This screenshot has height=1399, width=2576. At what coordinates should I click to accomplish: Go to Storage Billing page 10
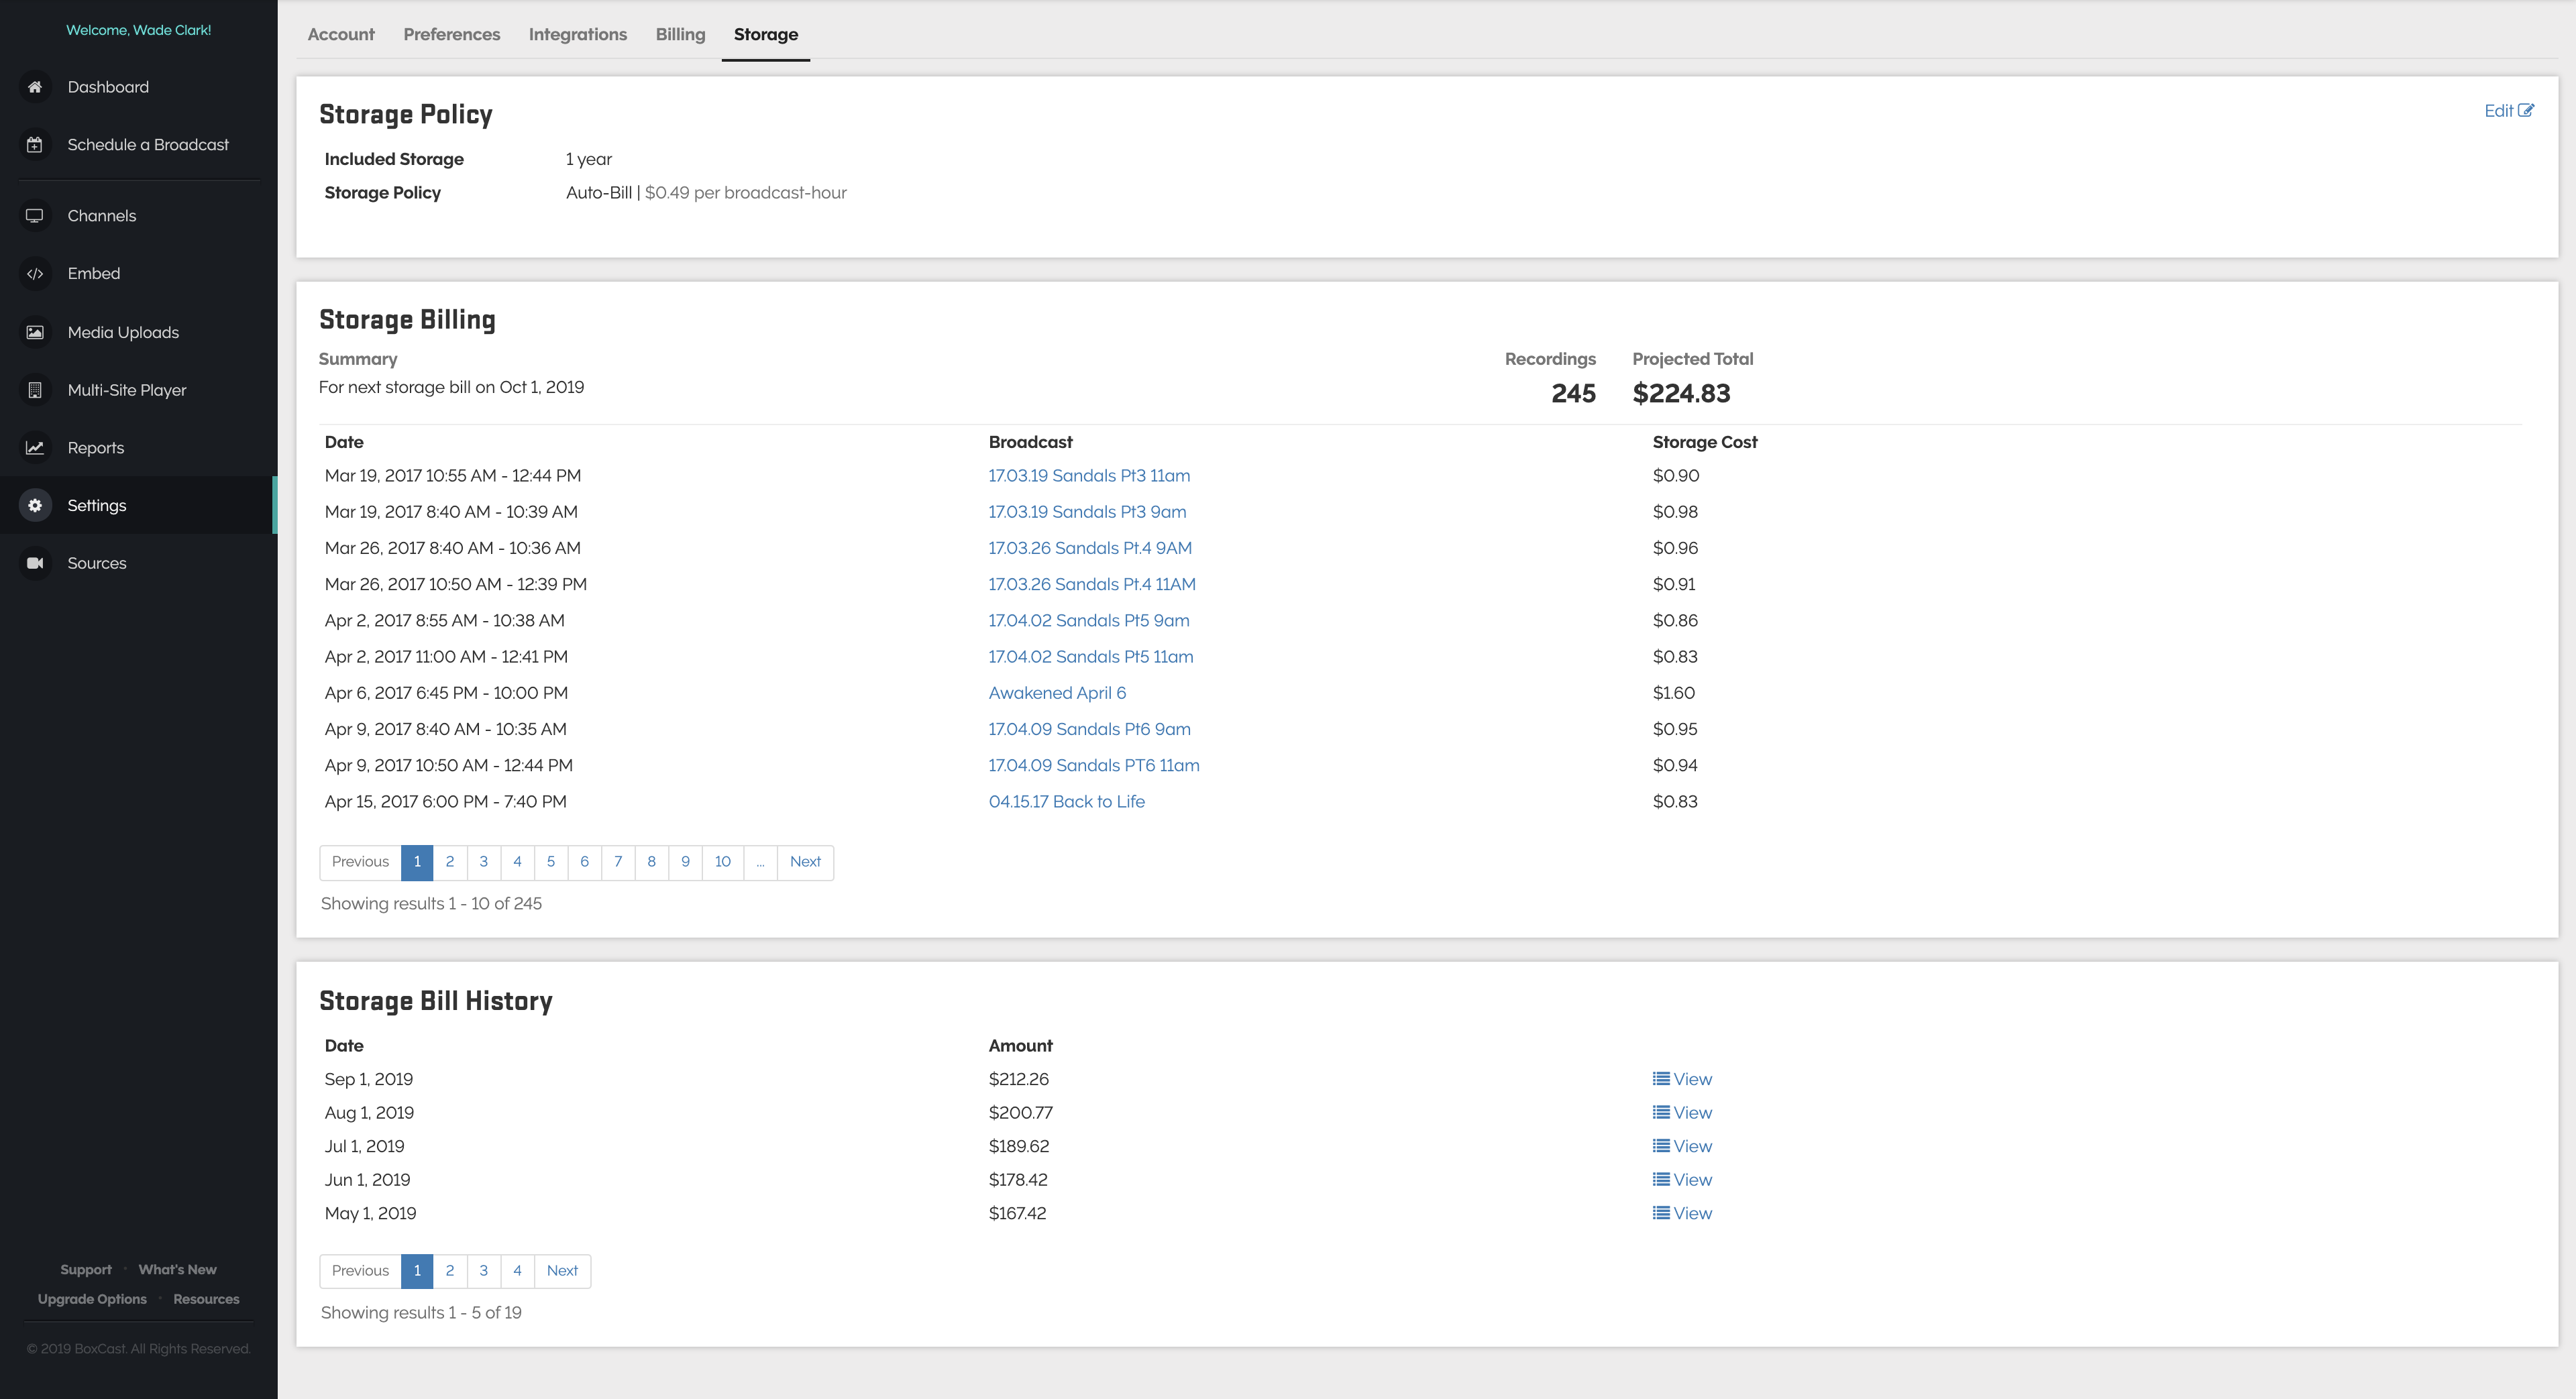click(x=722, y=862)
